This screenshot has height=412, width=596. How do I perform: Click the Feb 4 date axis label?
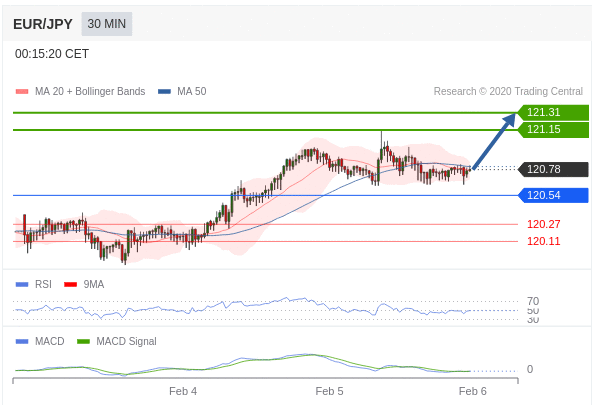[x=183, y=391]
